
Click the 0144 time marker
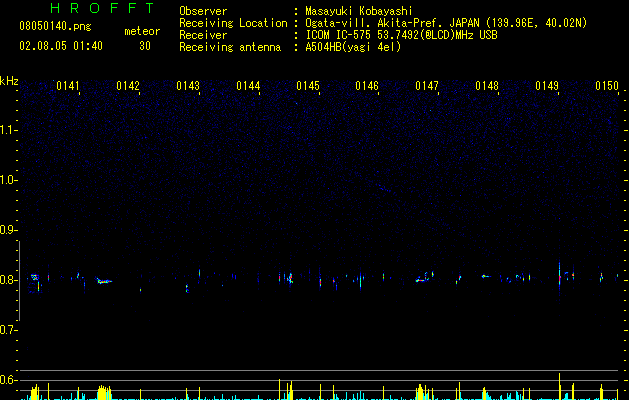248,86
